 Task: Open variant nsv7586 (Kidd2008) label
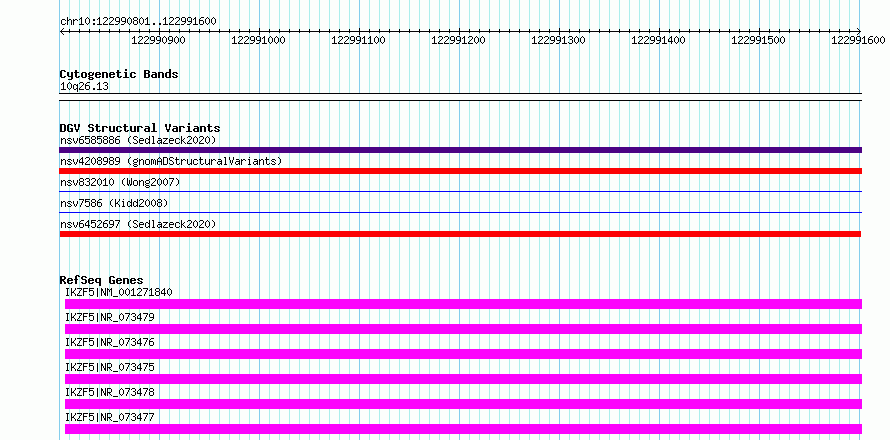click(114, 203)
